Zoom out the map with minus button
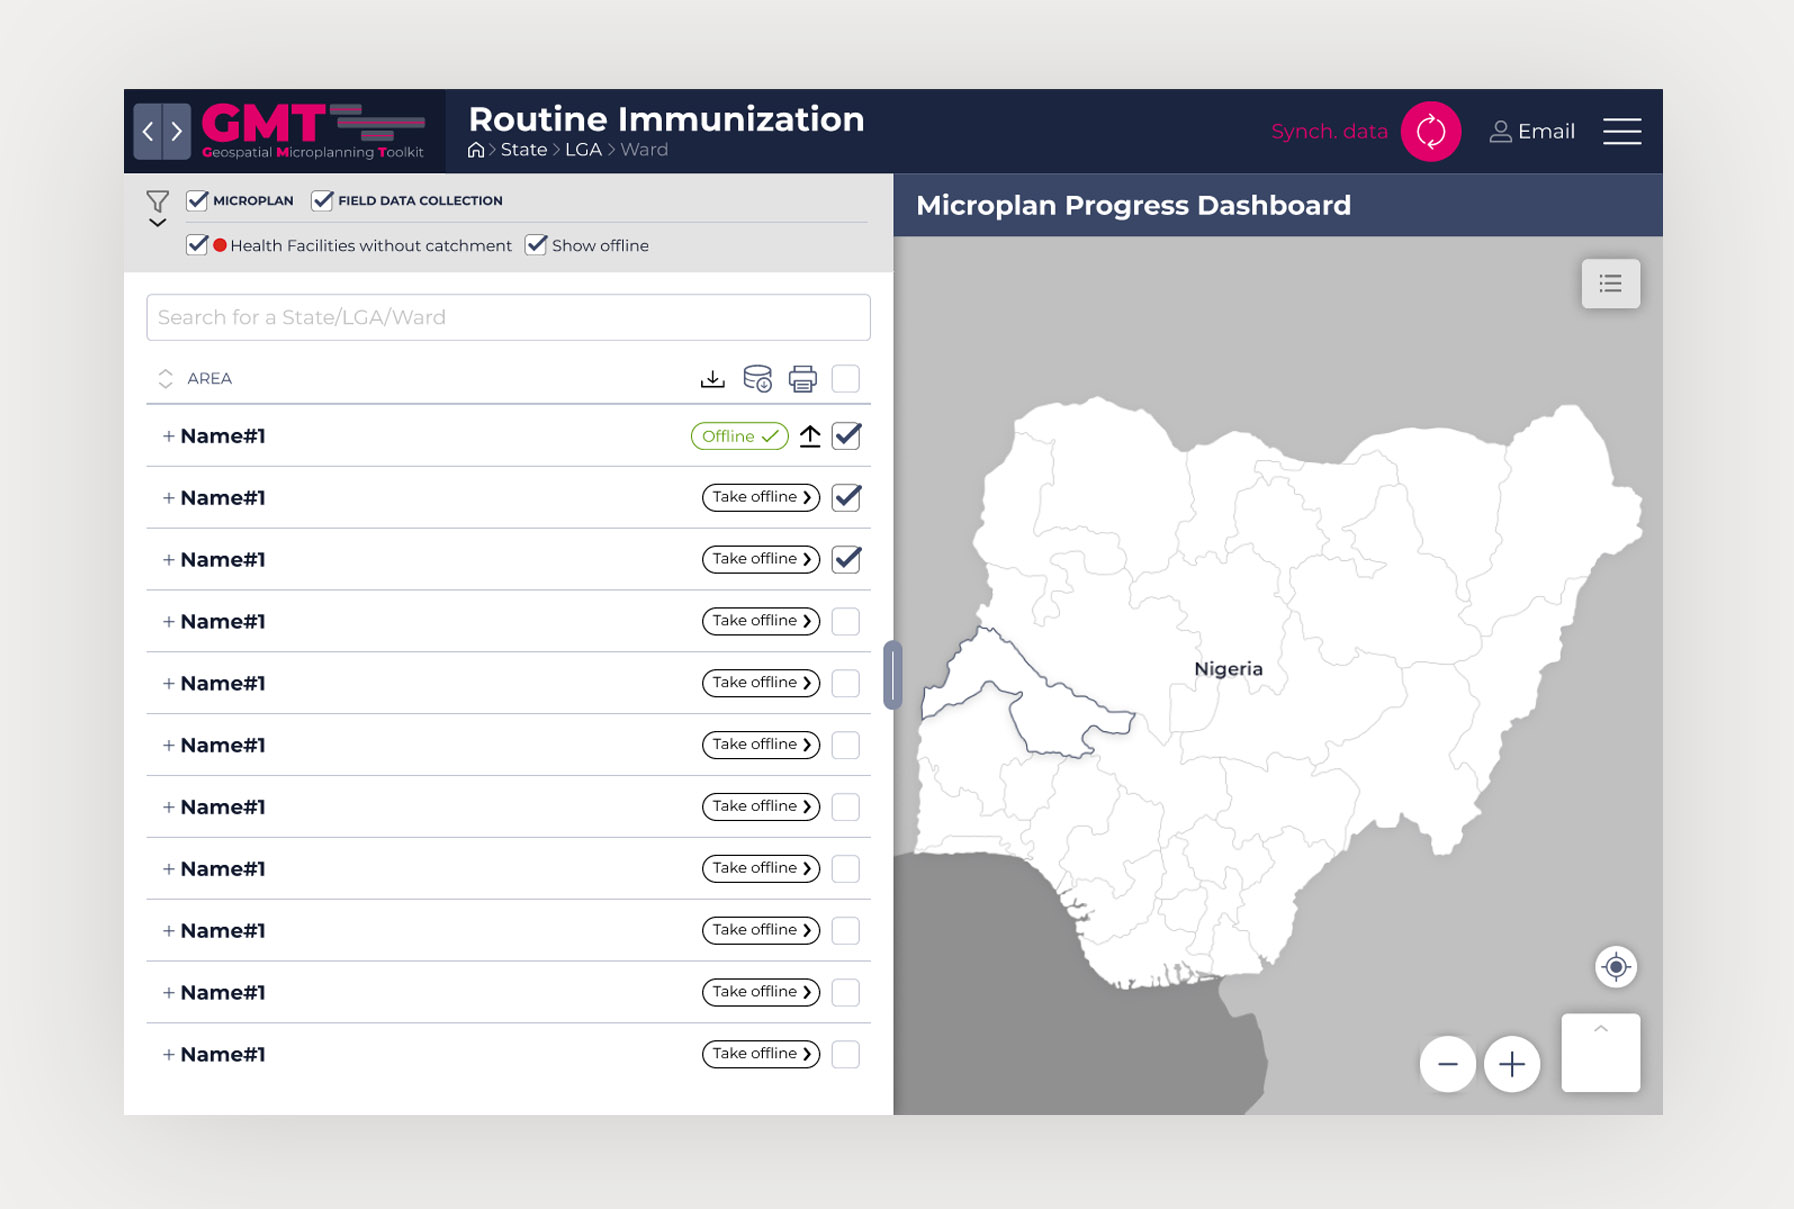Viewport: 1794px width, 1209px height. 1447,1064
